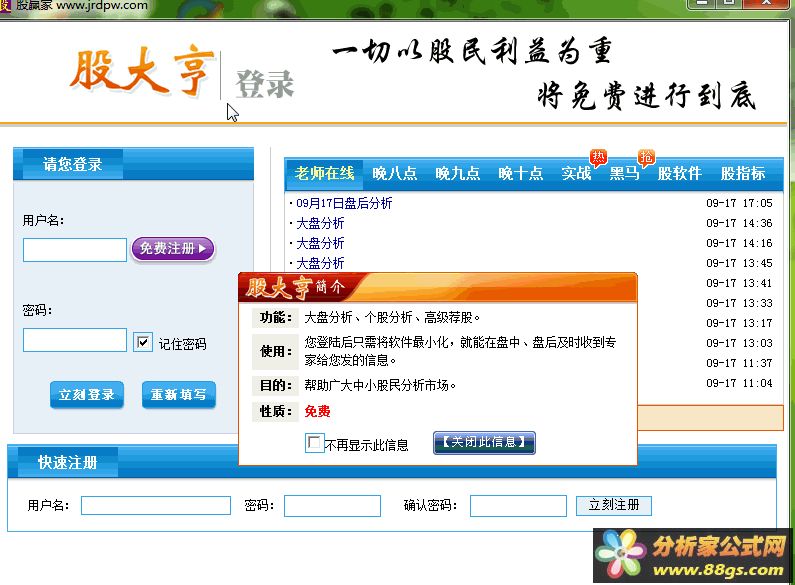This screenshot has width=795, height=585.
Task: Open the 09月17日盘后分析 article link
Action: [344, 203]
